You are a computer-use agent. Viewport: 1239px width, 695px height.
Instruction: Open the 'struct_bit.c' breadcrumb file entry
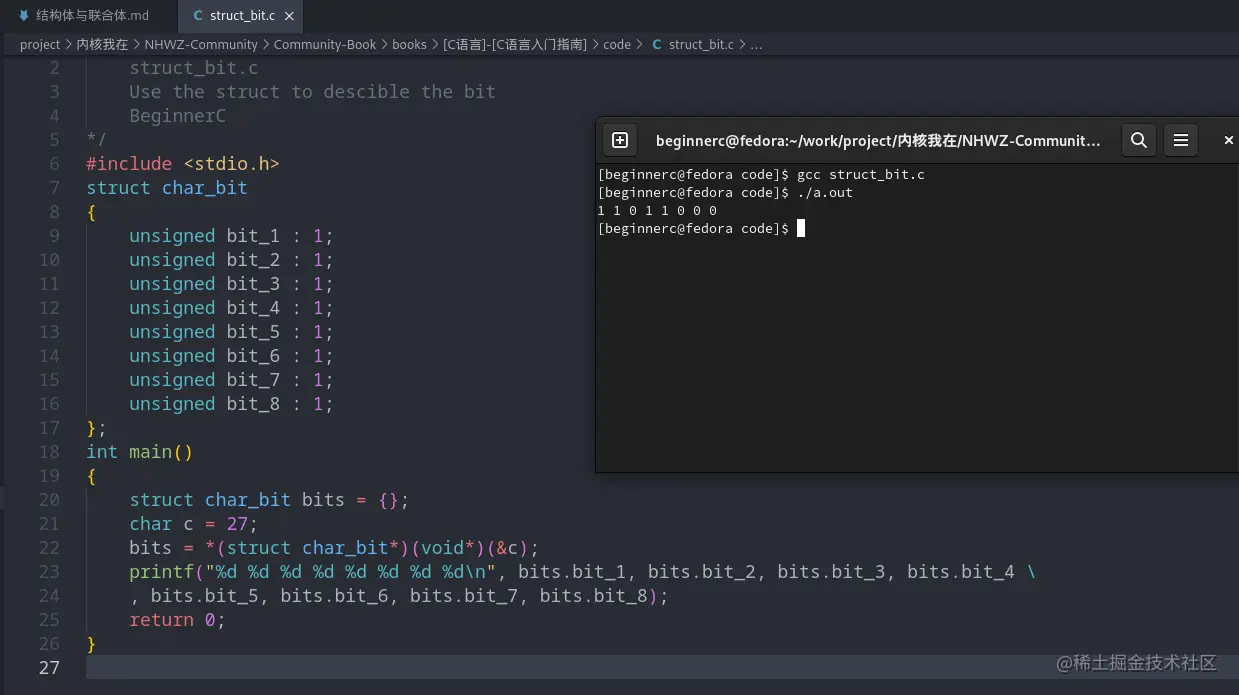pos(692,45)
